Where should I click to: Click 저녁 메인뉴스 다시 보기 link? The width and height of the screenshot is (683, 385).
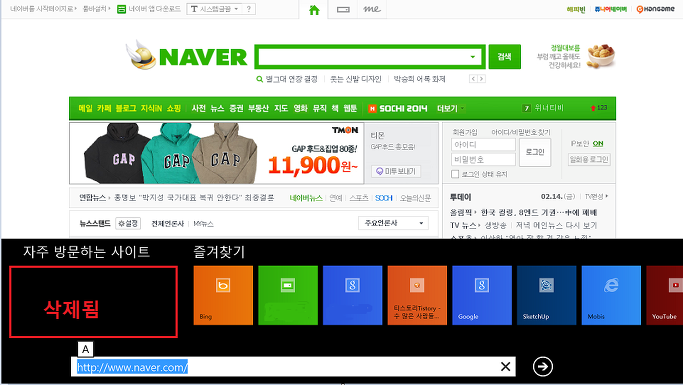556,225
